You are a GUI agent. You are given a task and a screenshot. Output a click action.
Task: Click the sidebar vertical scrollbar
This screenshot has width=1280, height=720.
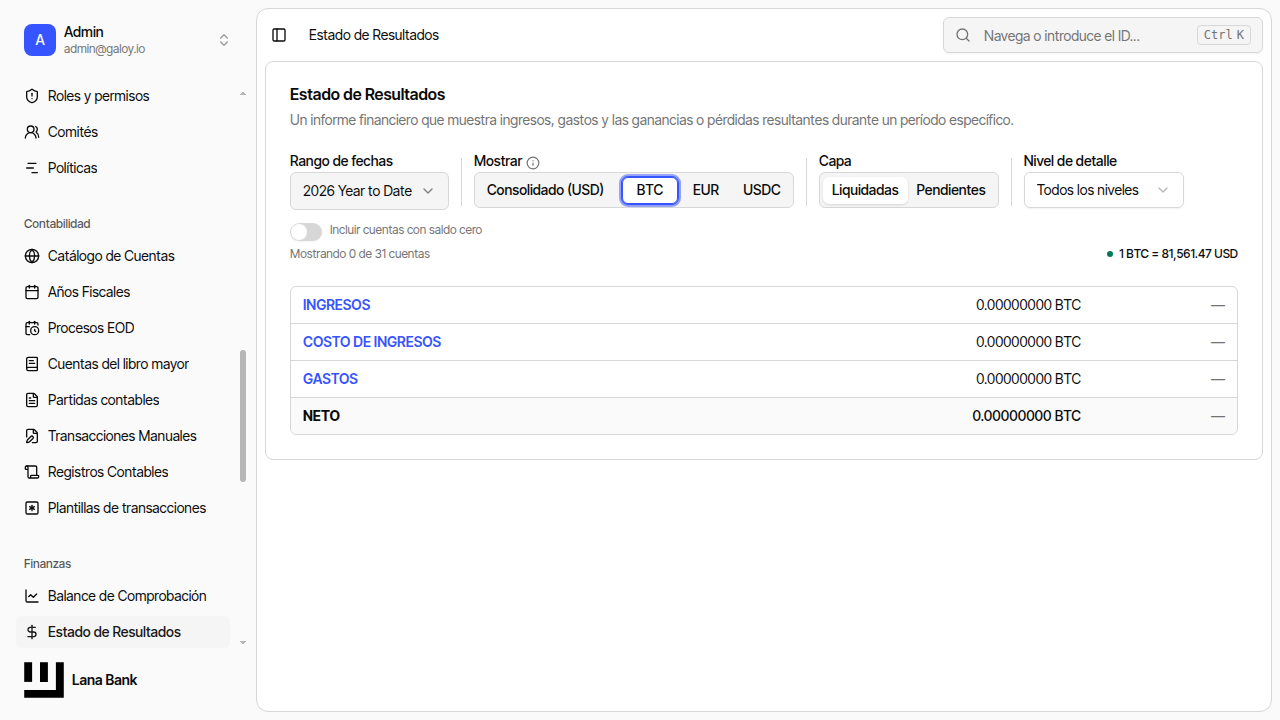point(243,415)
